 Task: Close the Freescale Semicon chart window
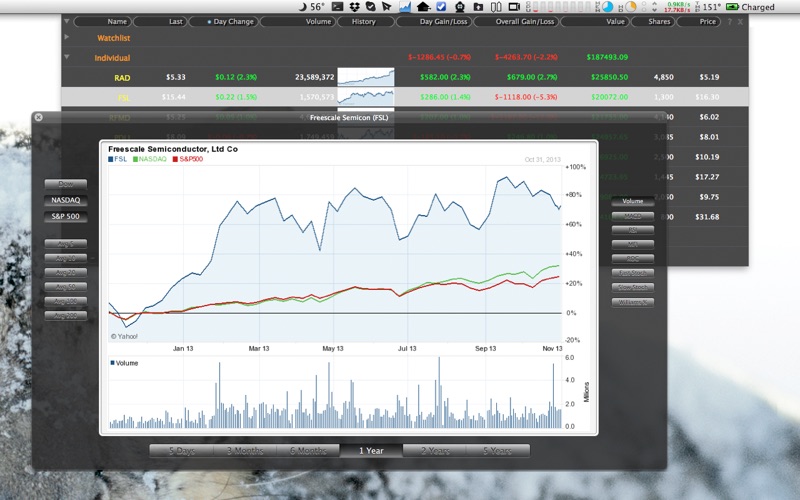[38, 117]
